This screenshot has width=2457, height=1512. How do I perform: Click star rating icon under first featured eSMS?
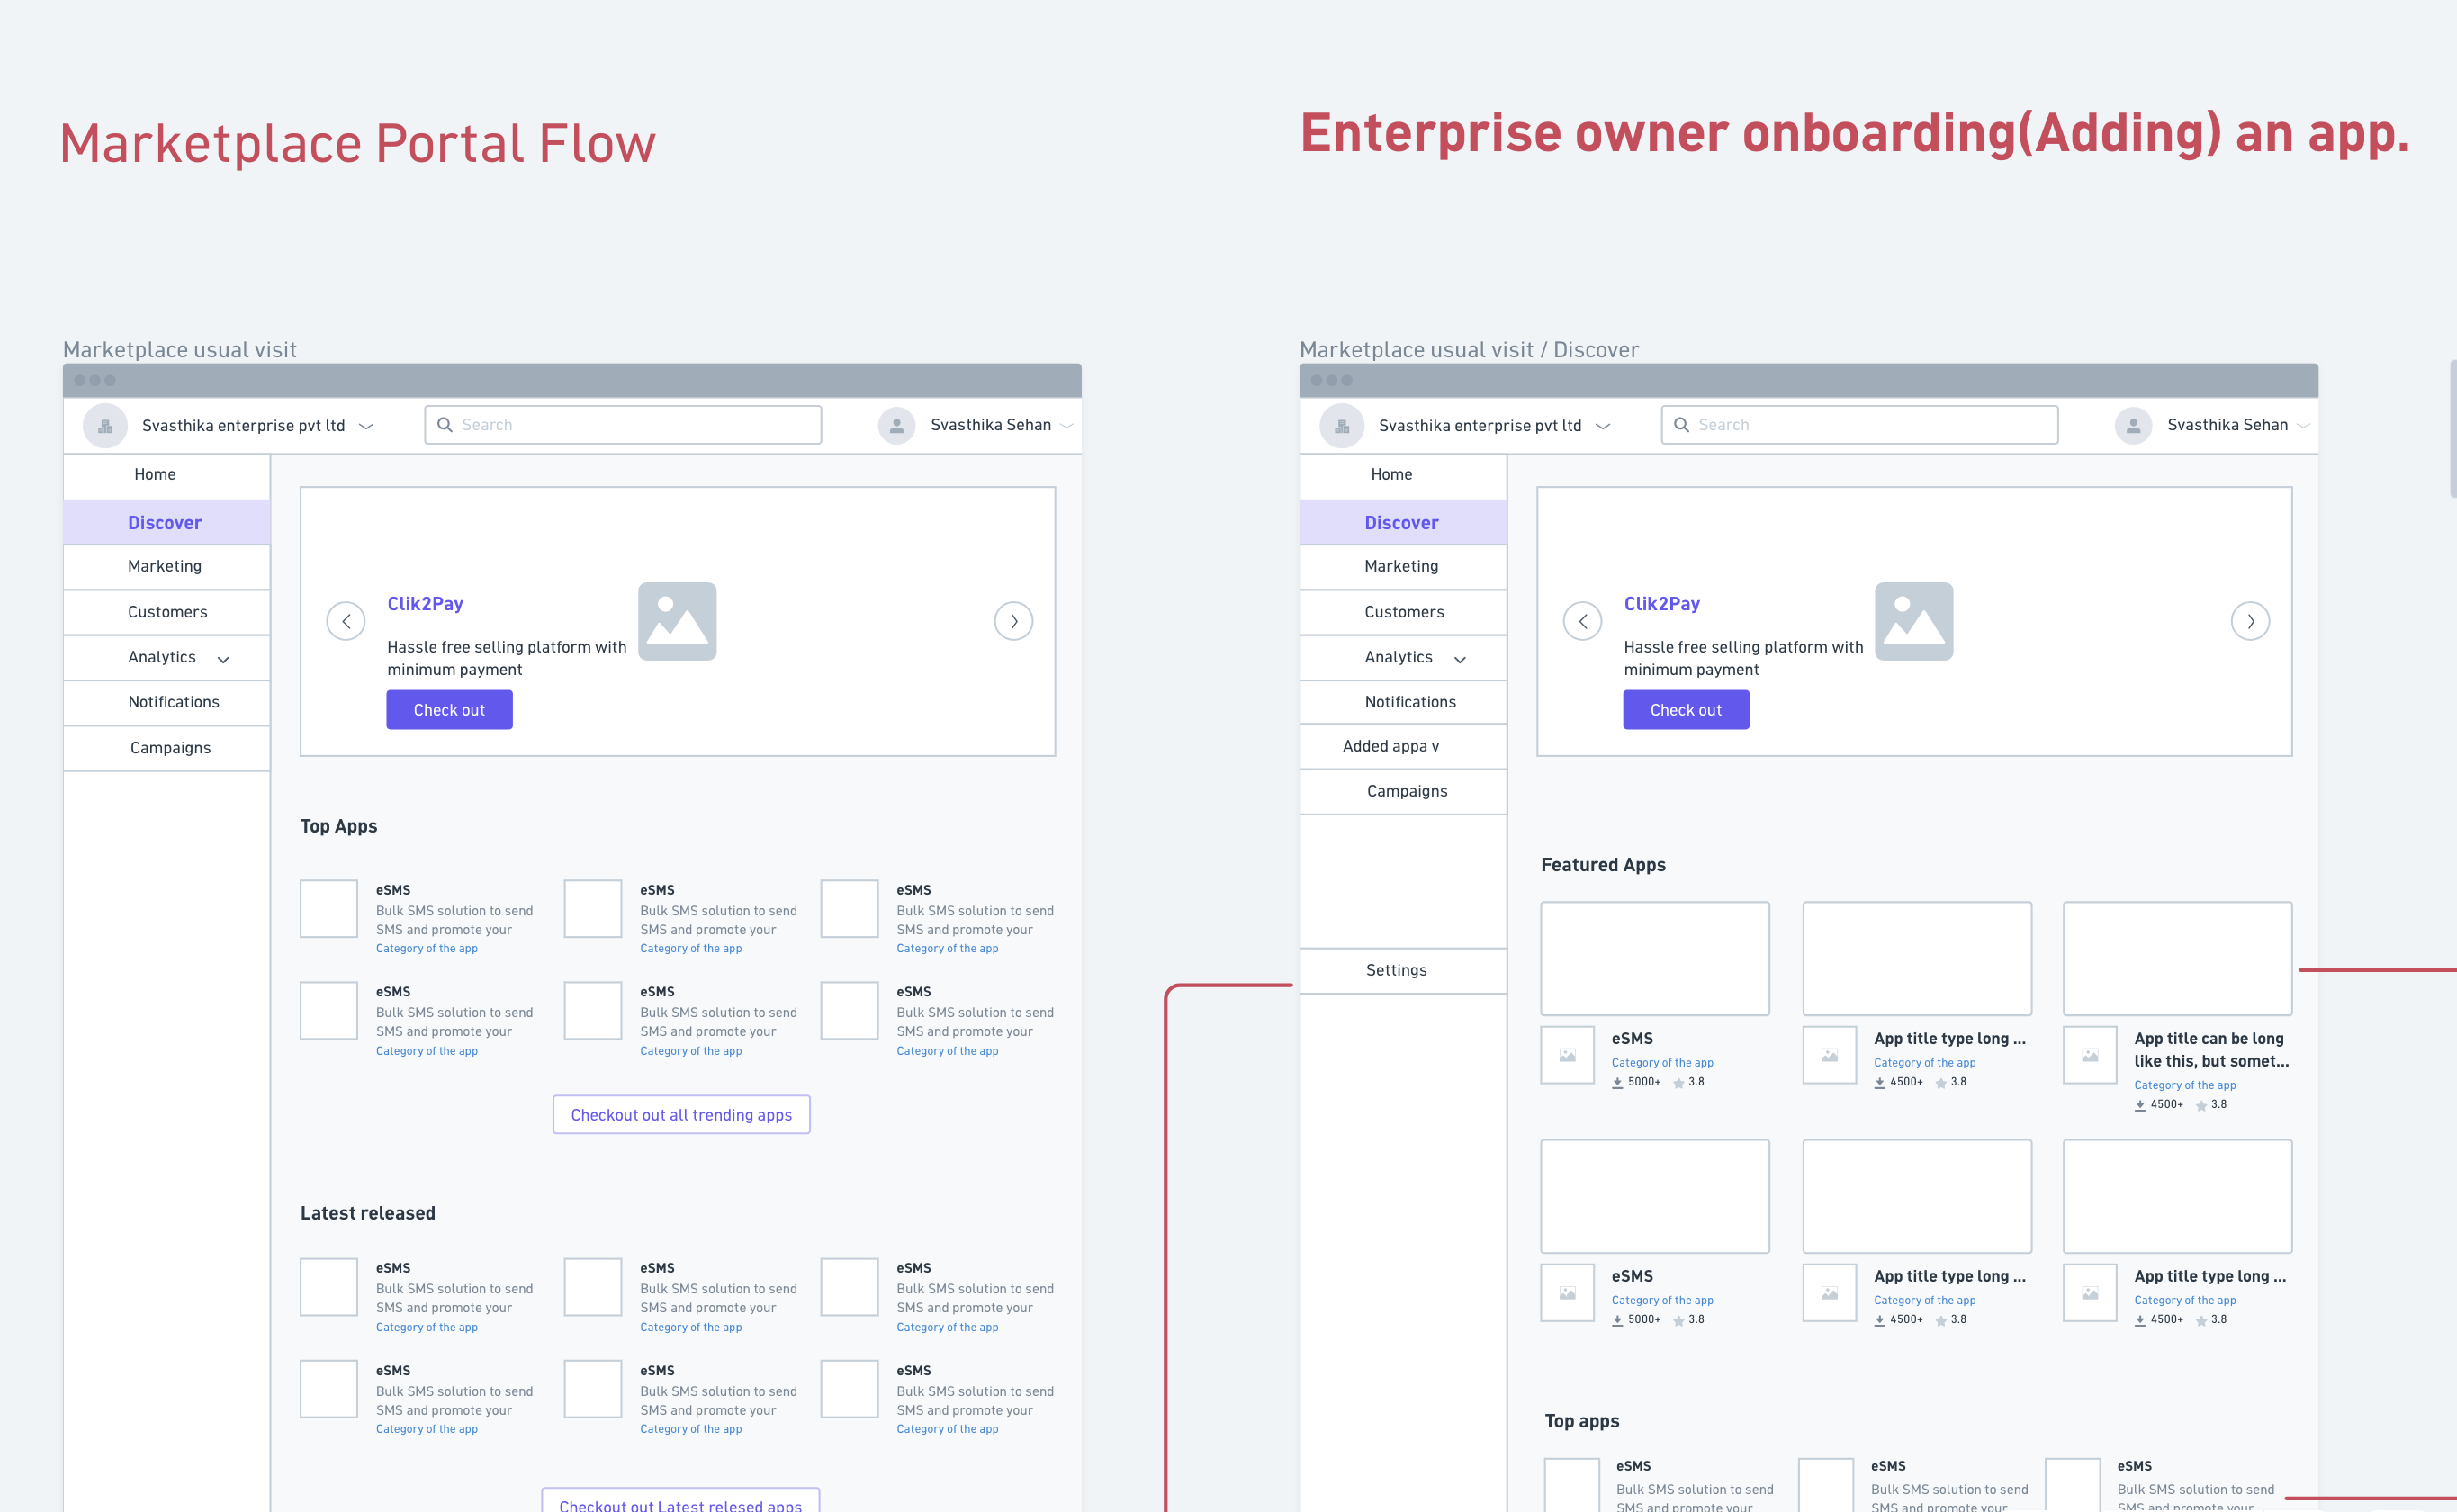(x=1678, y=1082)
